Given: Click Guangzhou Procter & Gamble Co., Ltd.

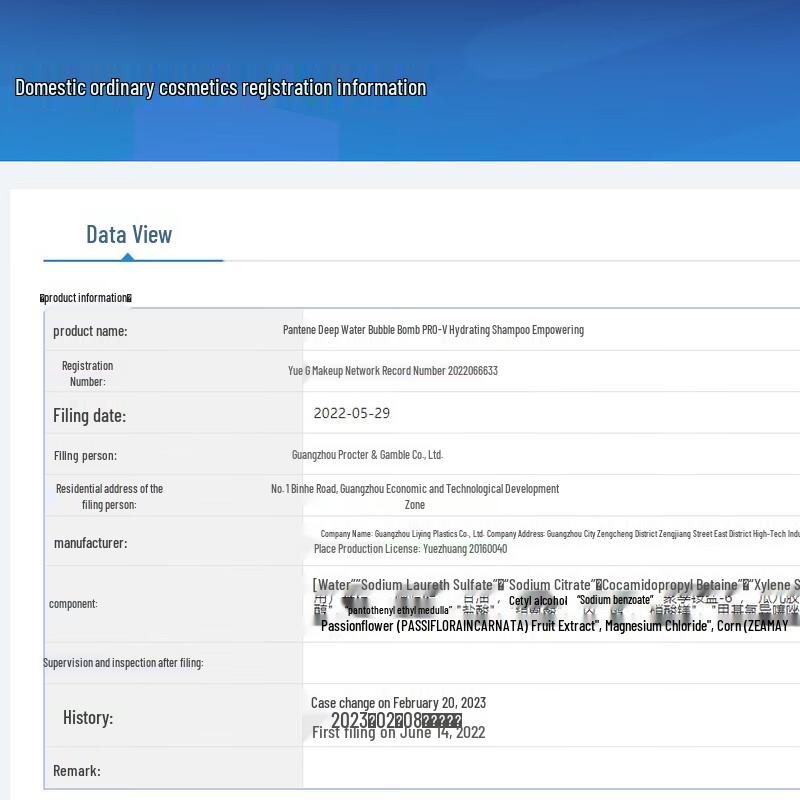Looking at the screenshot, I should pyautogui.click(x=367, y=455).
